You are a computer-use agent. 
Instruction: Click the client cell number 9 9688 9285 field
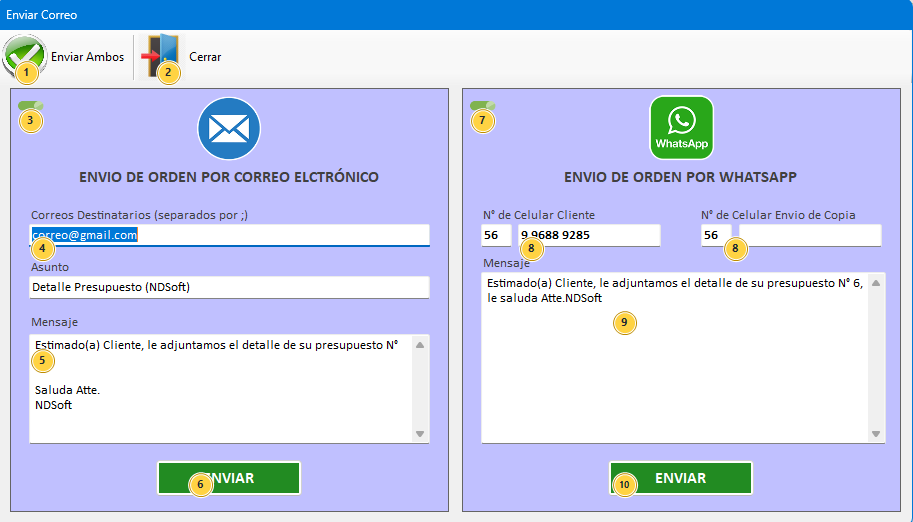click(589, 235)
